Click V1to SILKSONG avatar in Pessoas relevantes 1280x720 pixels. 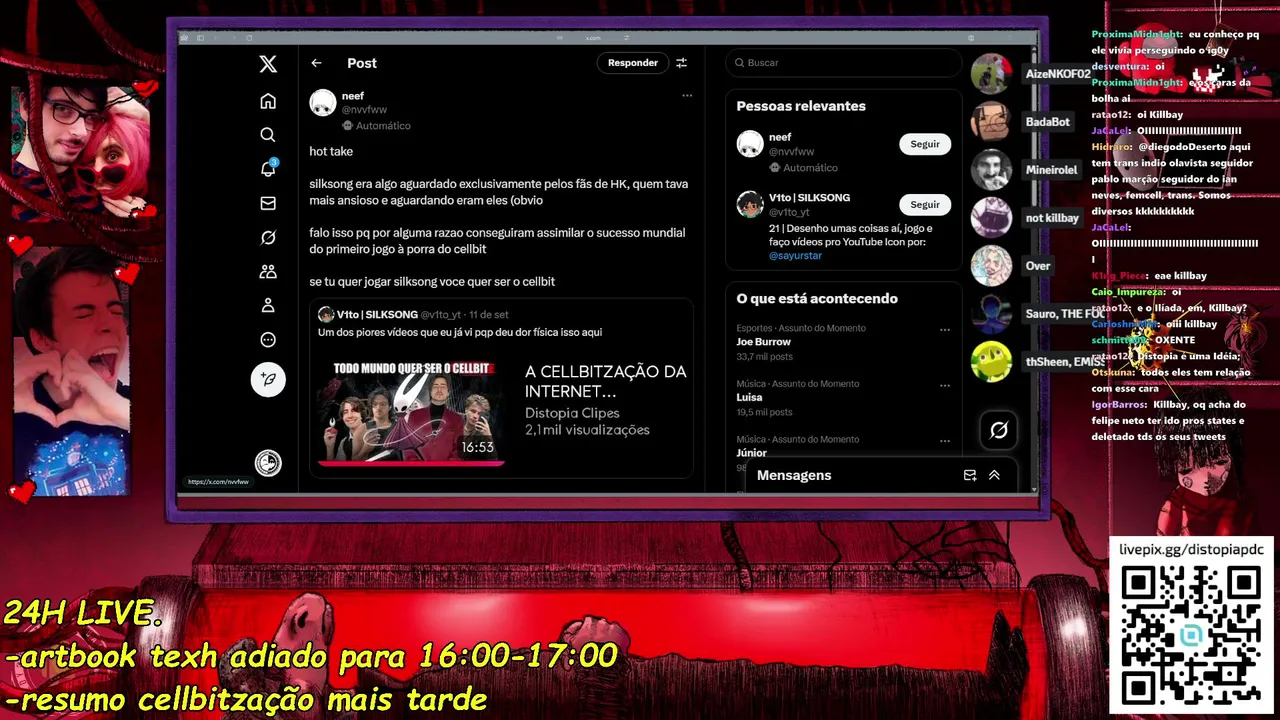tap(750, 204)
